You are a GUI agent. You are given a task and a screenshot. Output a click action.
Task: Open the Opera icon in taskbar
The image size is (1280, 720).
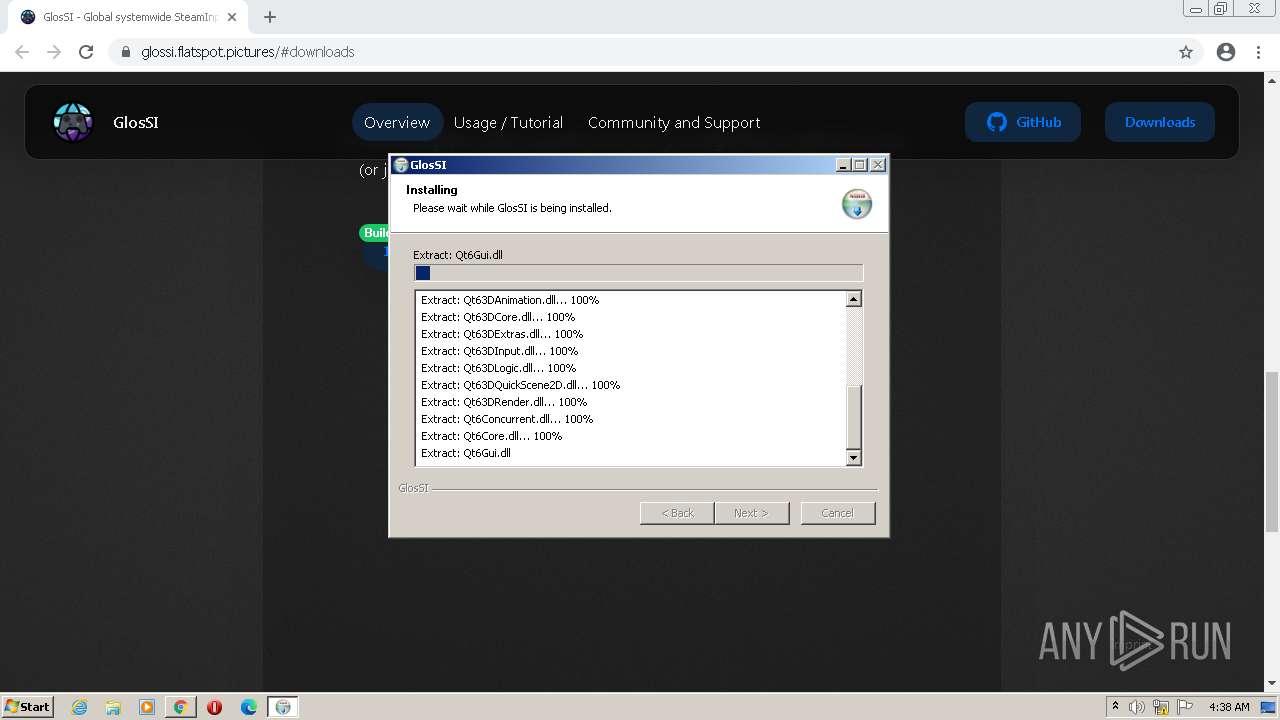click(x=214, y=707)
